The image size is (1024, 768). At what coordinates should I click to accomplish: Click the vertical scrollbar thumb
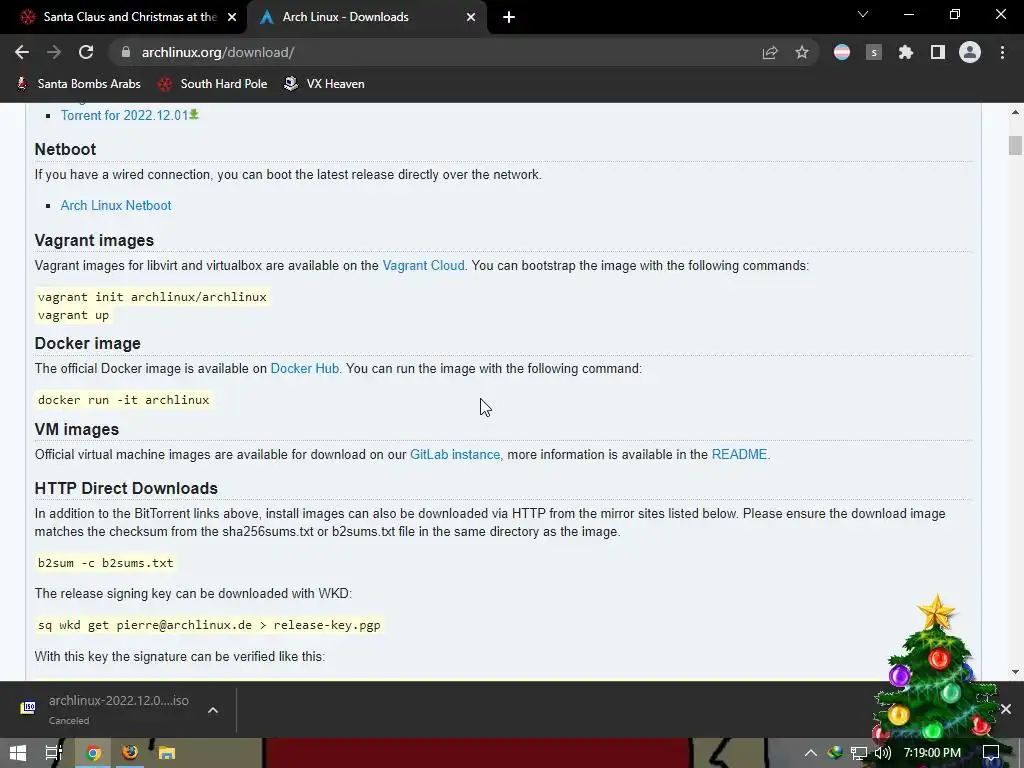point(1015,145)
